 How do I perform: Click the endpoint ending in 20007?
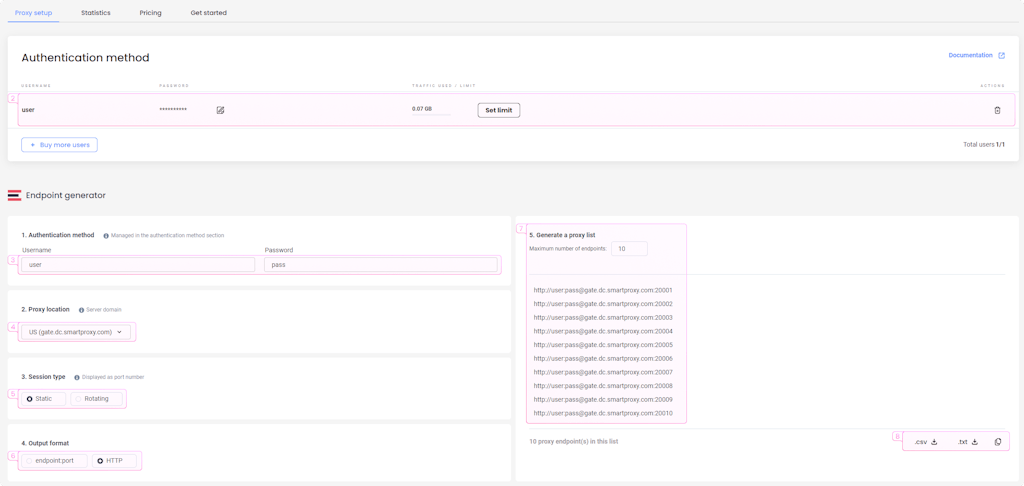coord(603,372)
